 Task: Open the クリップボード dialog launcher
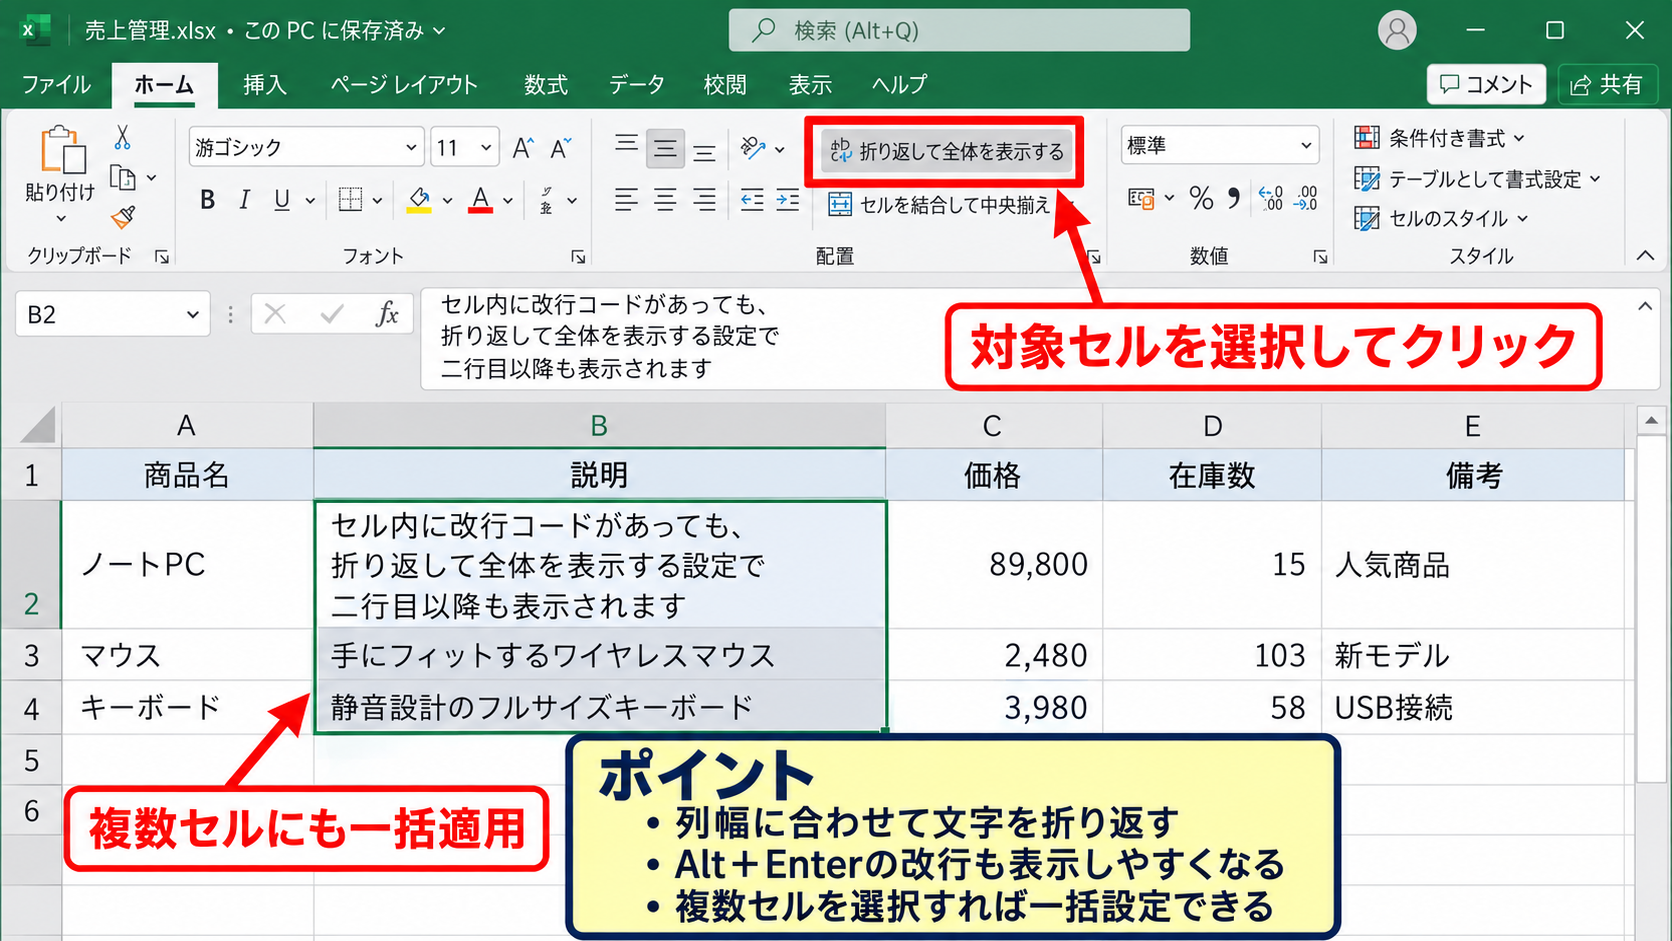pyautogui.click(x=162, y=257)
